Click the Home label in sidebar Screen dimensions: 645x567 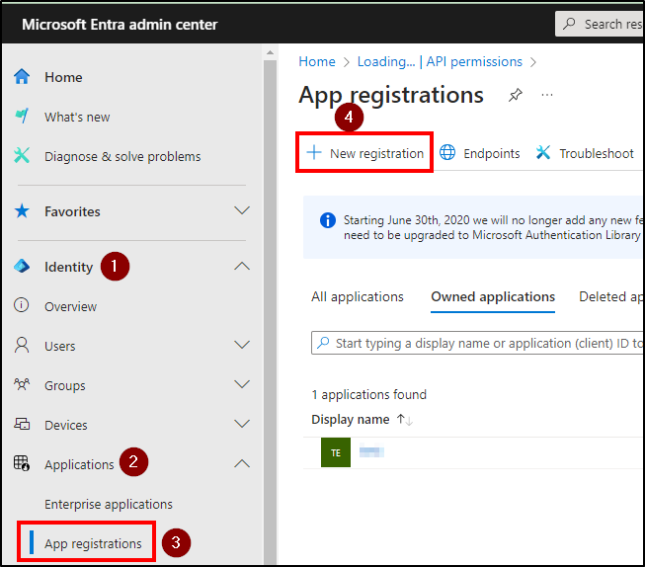63,77
